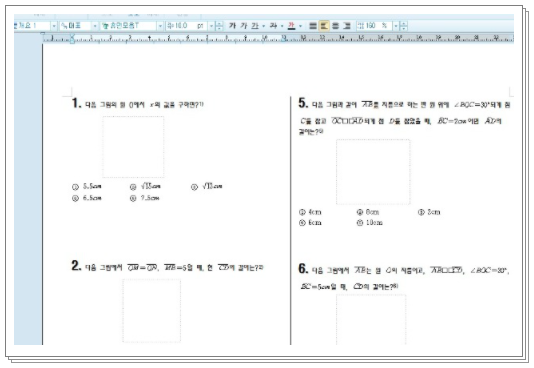Open the underline style dropdown arrow

264,26
